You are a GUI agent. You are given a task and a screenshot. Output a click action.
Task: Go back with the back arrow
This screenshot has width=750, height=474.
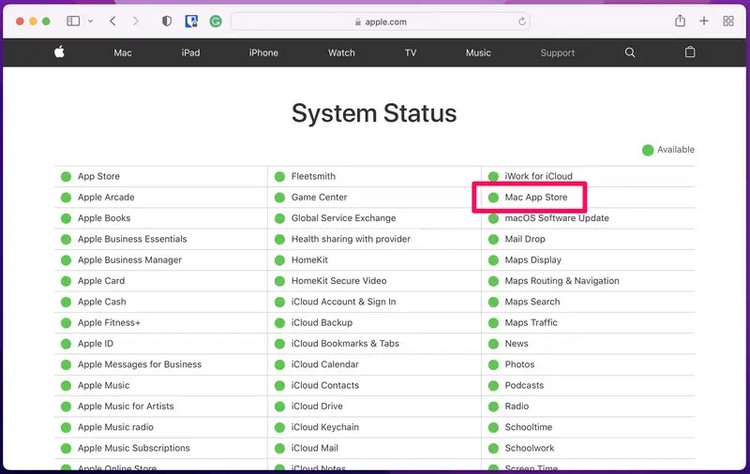tap(113, 21)
